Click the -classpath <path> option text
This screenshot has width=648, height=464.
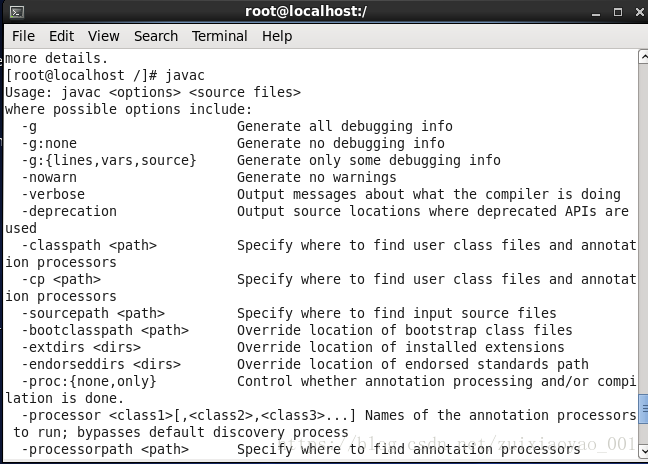tap(89, 245)
